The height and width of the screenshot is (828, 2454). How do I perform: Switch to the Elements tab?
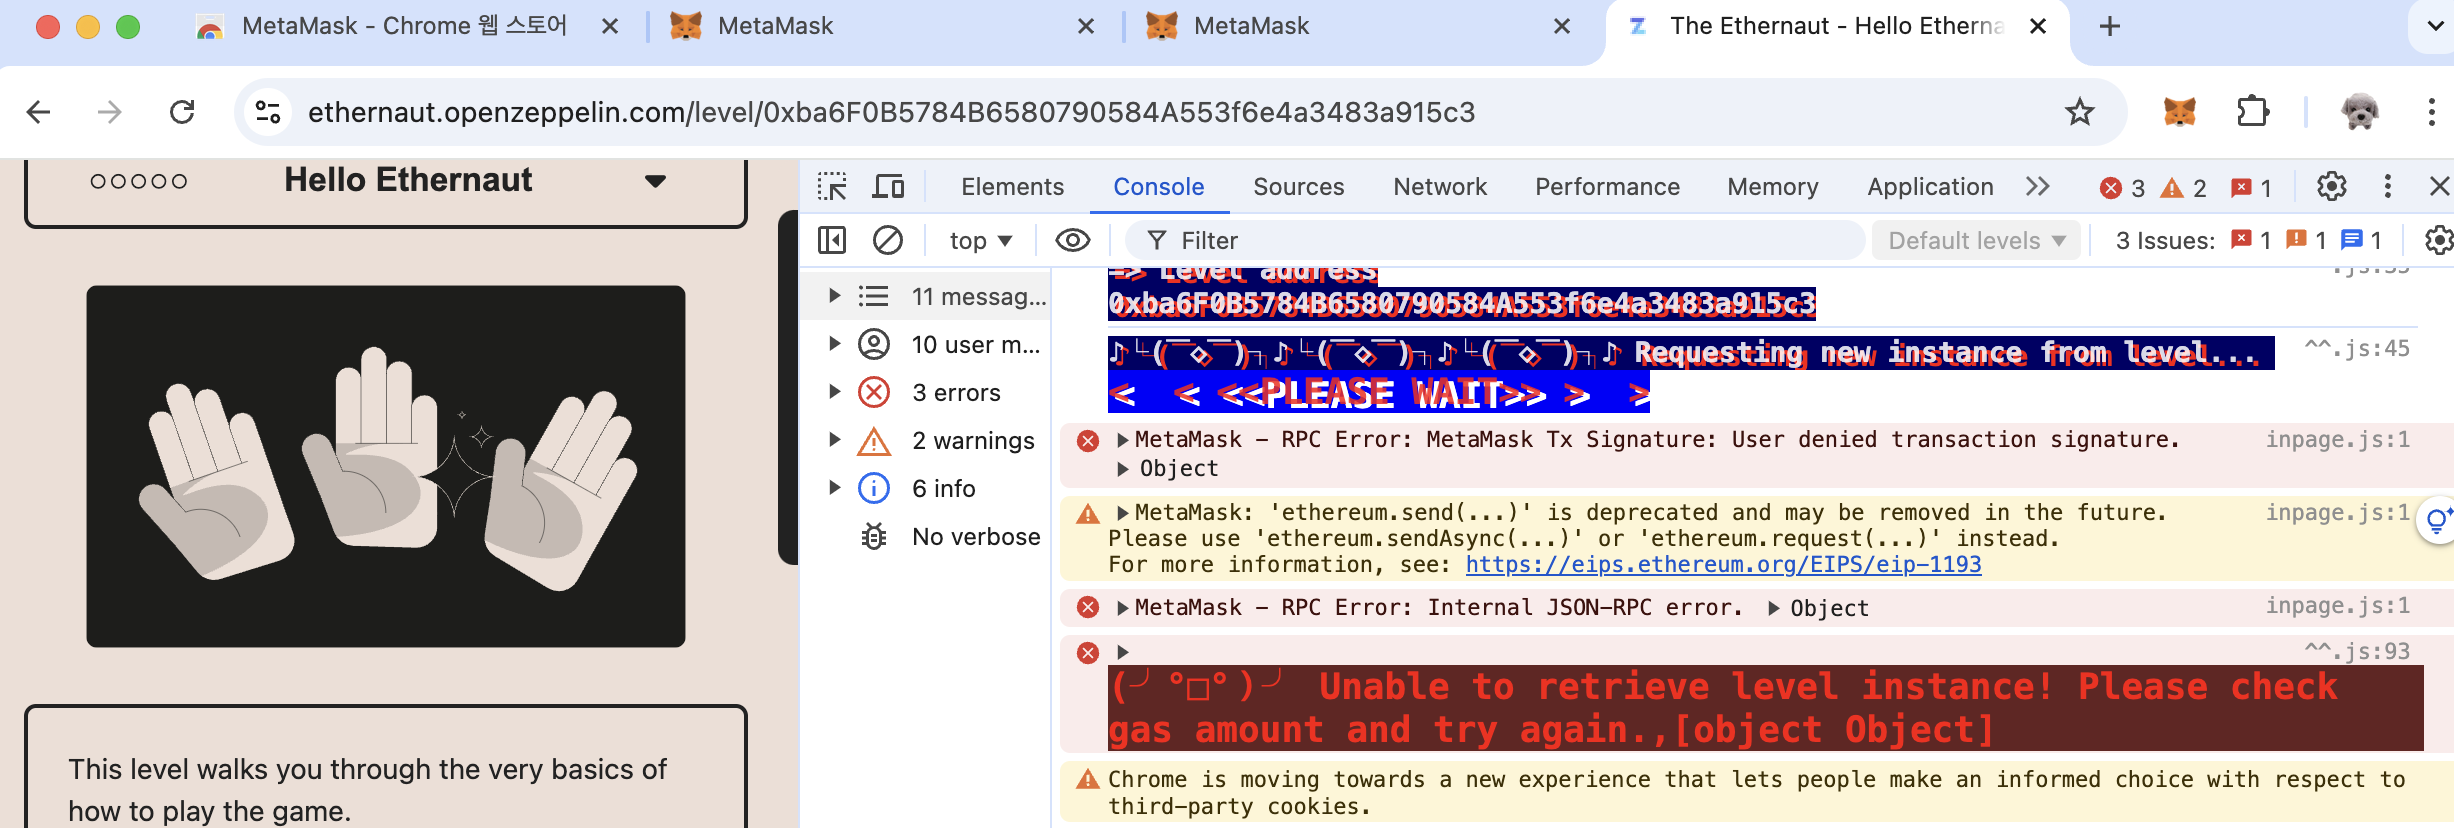point(1012,187)
